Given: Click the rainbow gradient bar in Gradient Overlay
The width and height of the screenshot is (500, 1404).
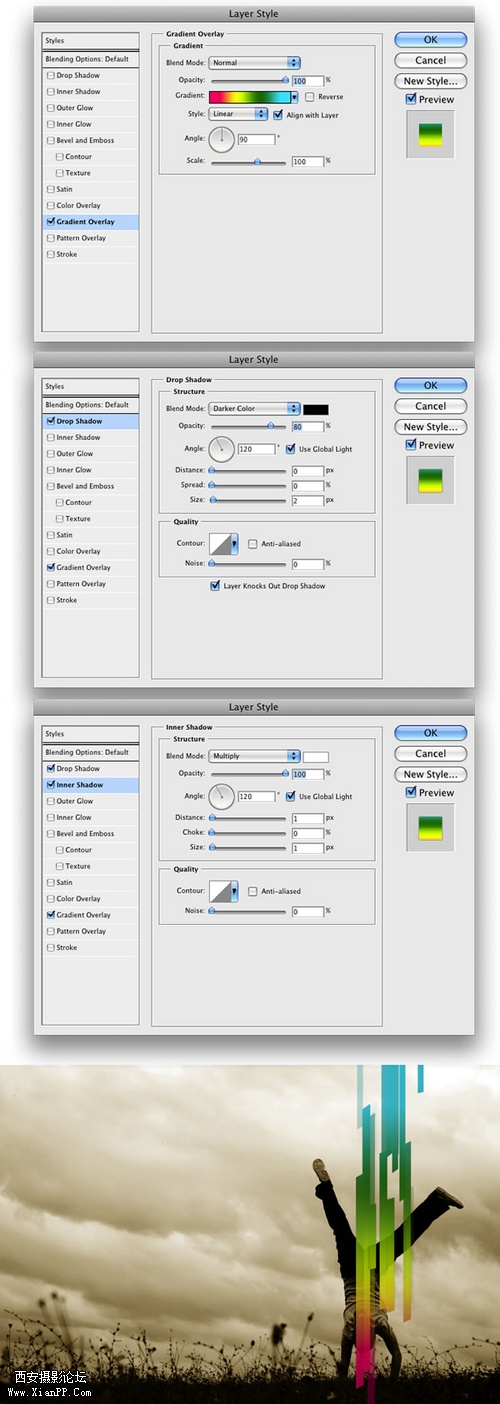Looking at the screenshot, I should pyautogui.click(x=250, y=97).
